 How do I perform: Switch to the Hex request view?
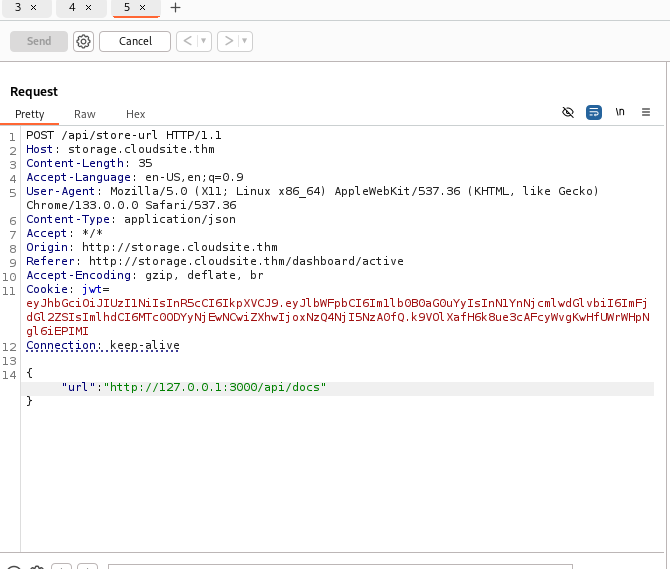(135, 115)
